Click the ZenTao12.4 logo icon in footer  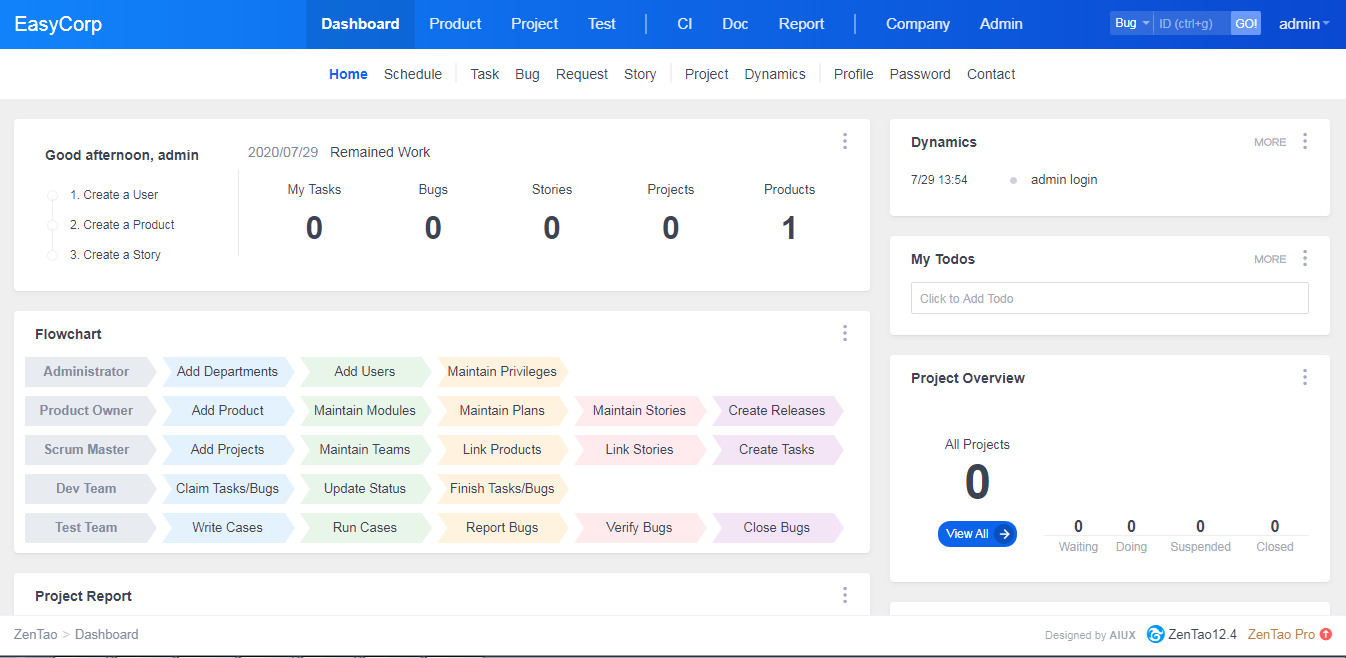(1155, 634)
